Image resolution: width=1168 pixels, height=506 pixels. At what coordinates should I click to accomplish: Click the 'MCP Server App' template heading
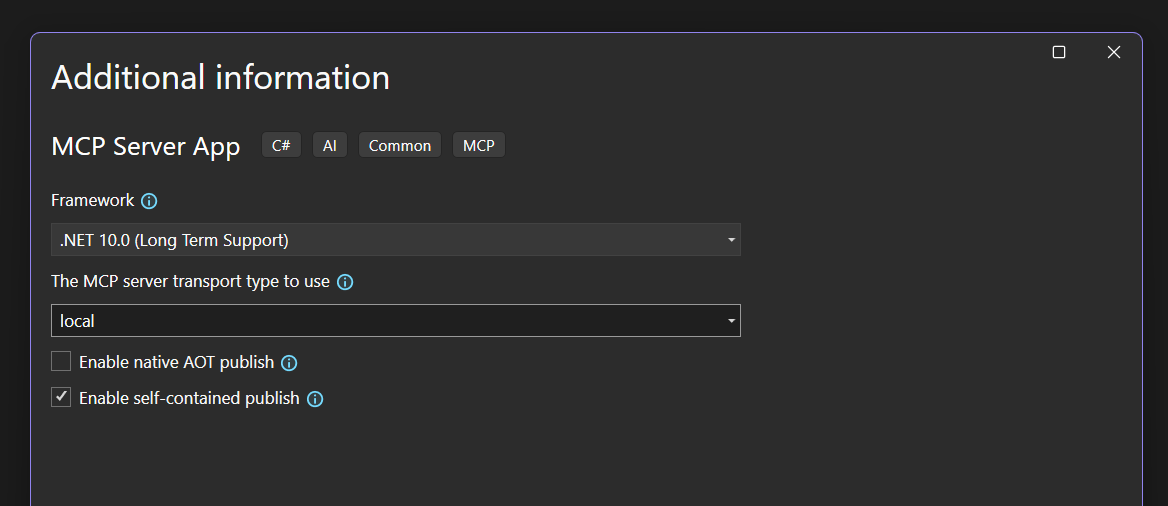[x=146, y=146]
